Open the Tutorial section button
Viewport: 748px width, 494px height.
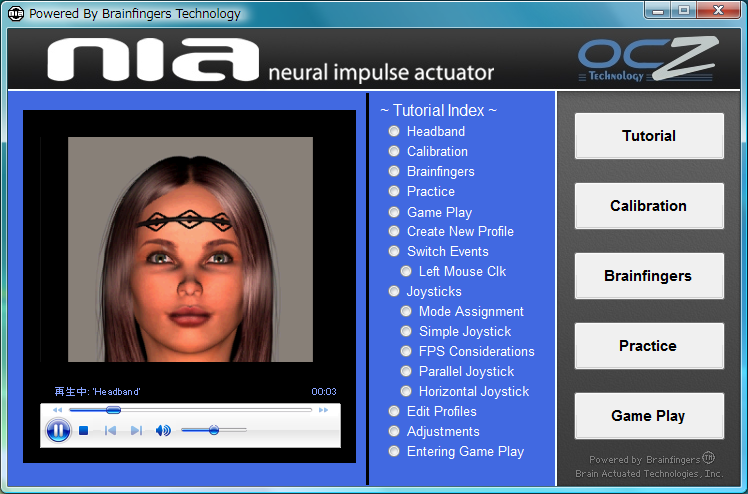click(649, 136)
